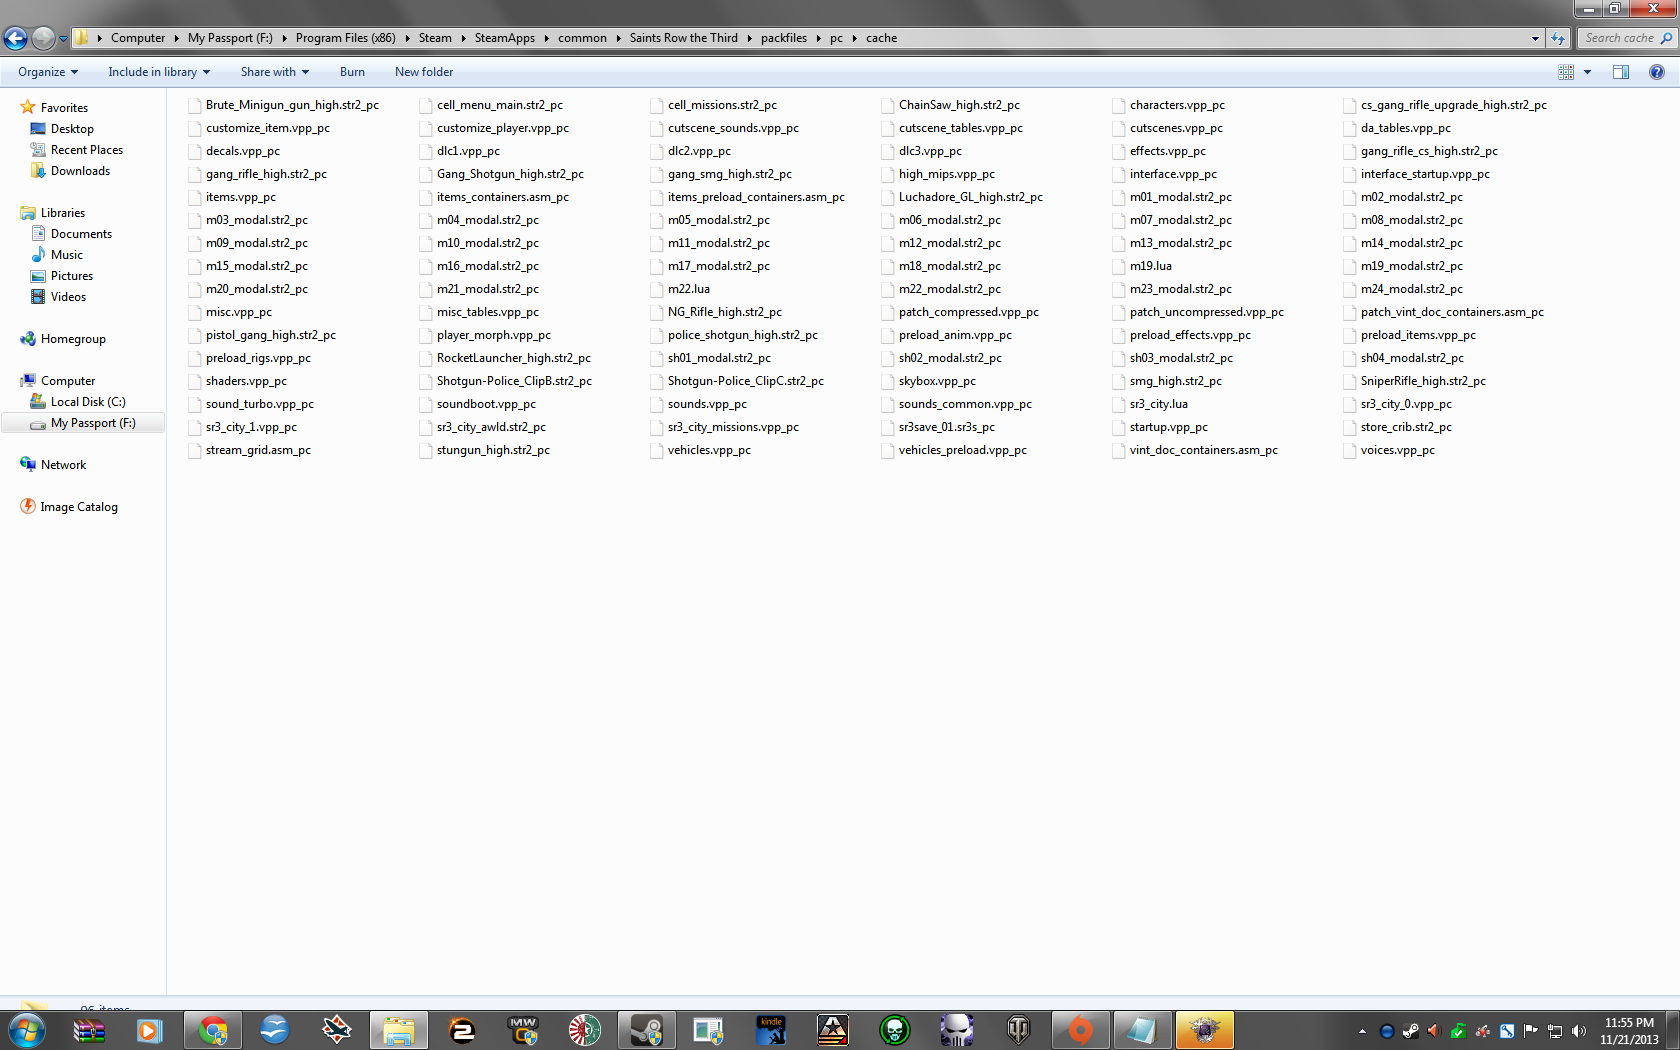Viewport: 1680px width, 1050px height.
Task: Open the Documents library
Action: (x=81, y=234)
